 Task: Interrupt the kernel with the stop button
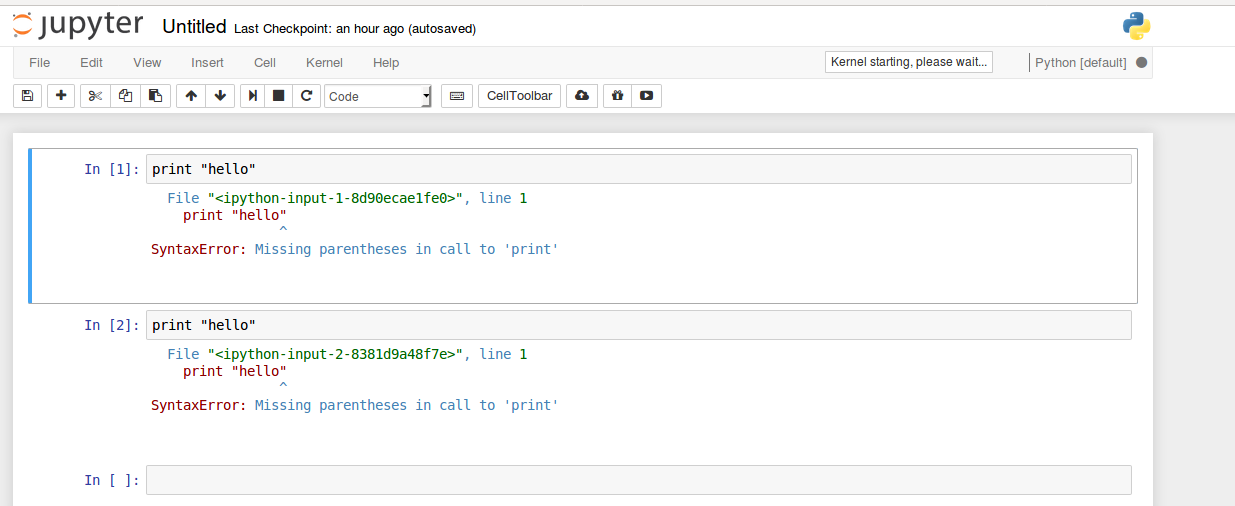[x=279, y=96]
